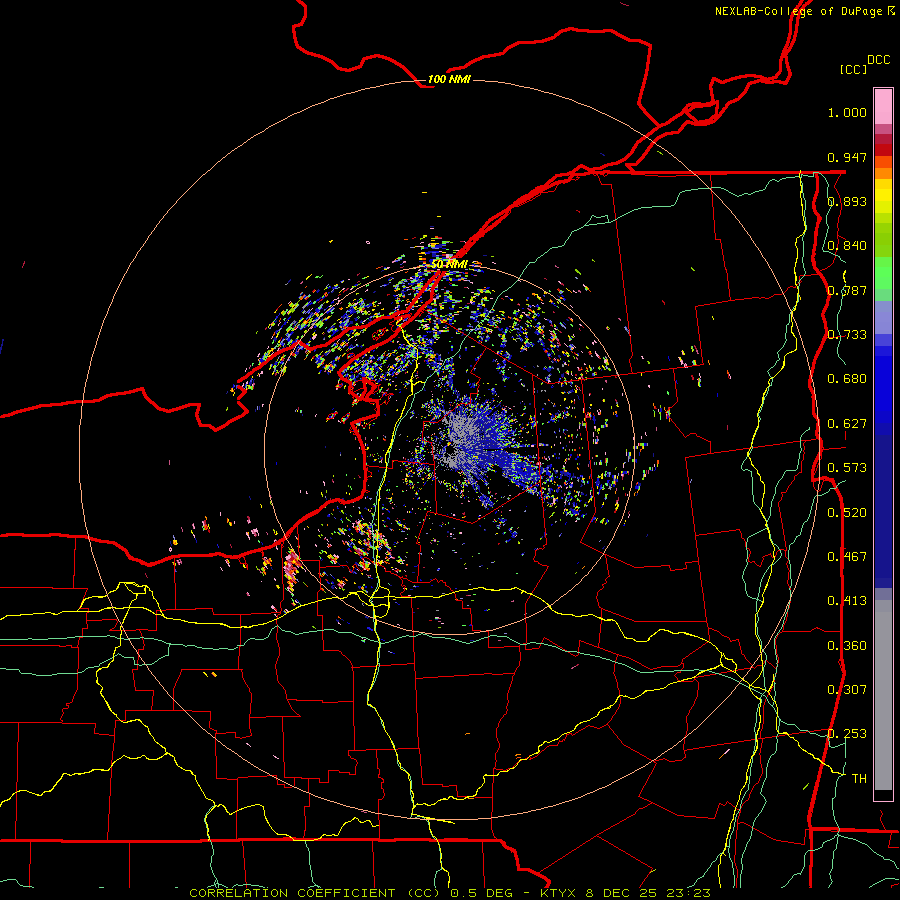Click the 50 NMI range ring label
The height and width of the screenshot is (900, 900).
[x=449, y=264]
